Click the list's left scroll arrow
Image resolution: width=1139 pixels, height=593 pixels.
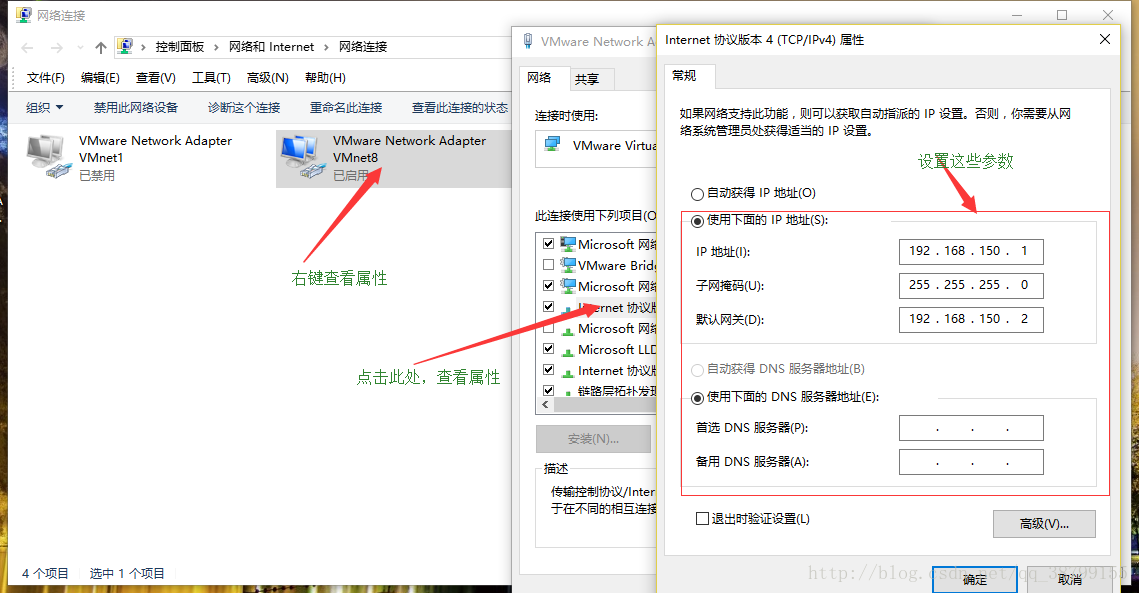pyautogui.click(x=546, y=405)
